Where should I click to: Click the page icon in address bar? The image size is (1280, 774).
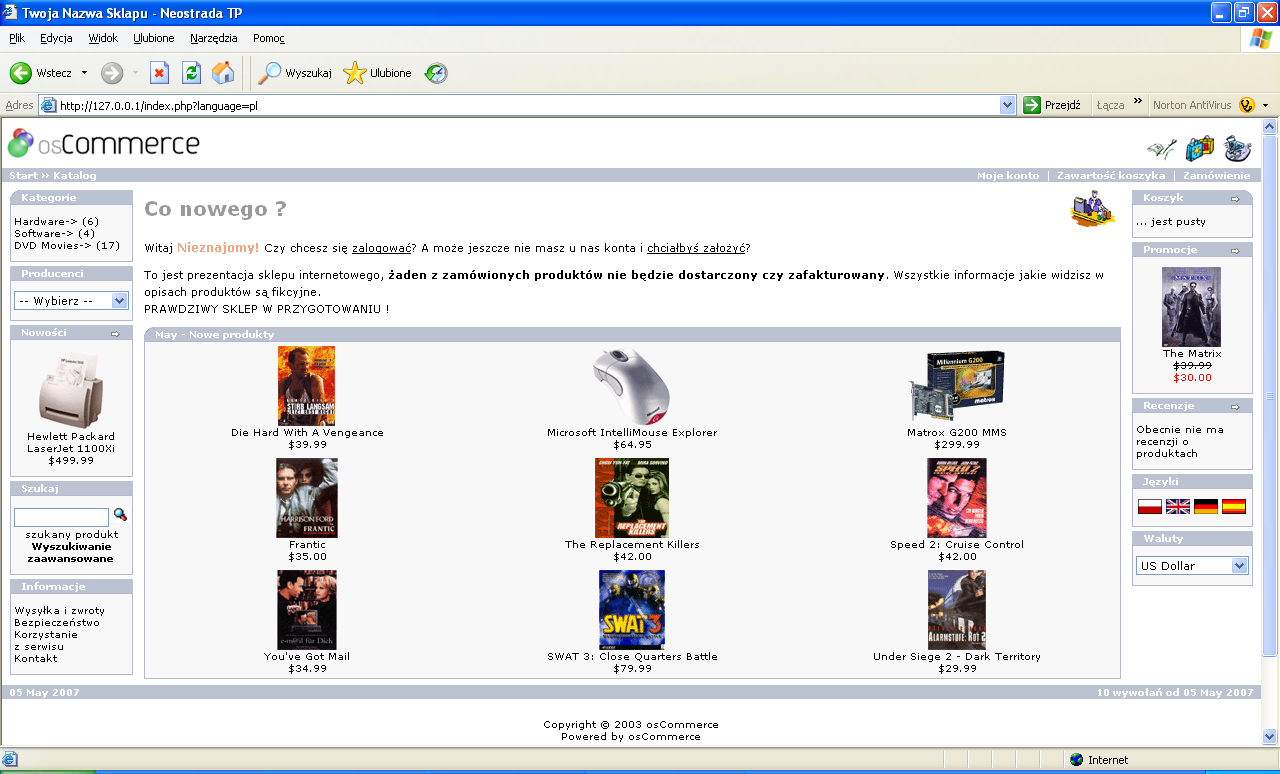click(47, 105)
